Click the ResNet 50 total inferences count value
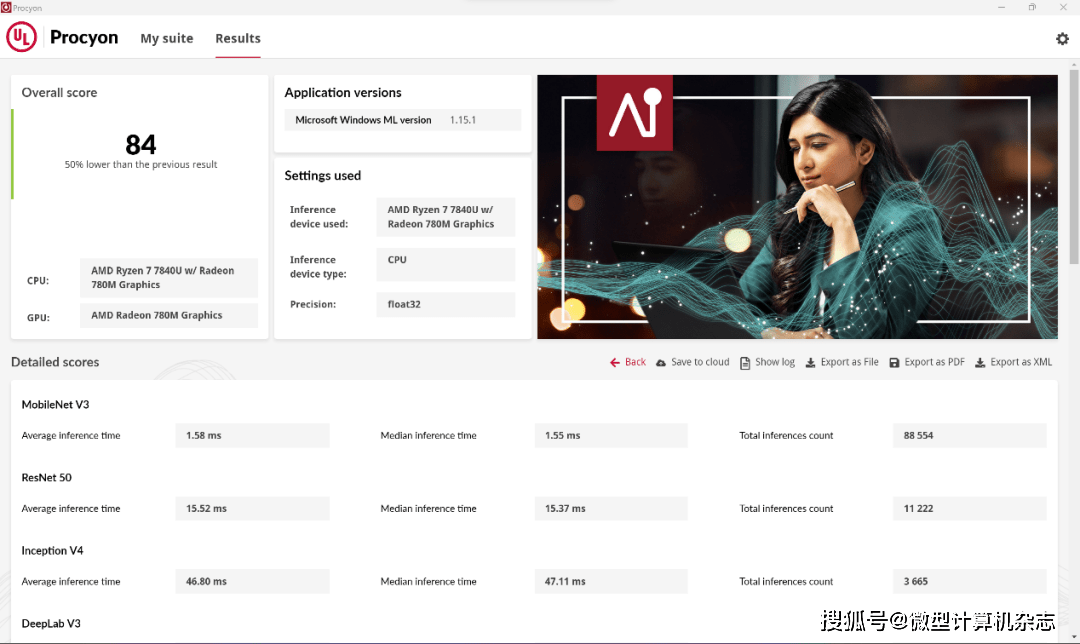Viewport: 1080px width, 644px height. (969, 509)
